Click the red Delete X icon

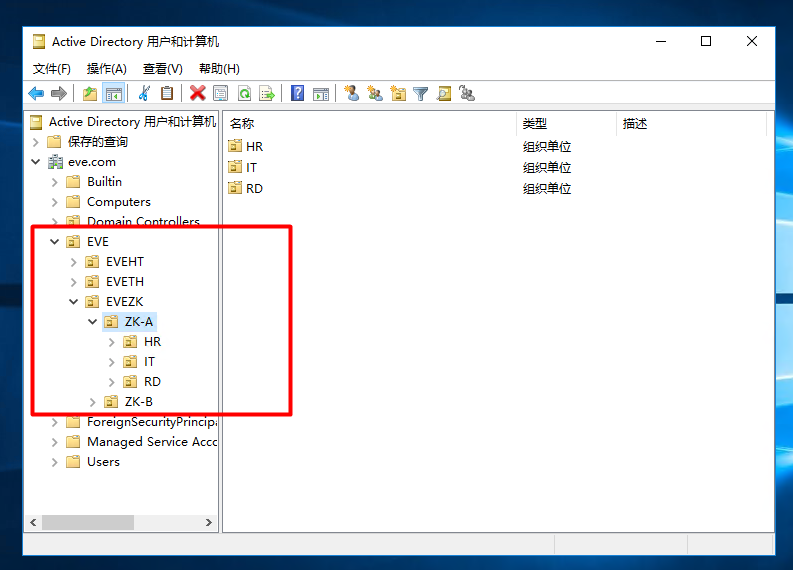point(198,94)
